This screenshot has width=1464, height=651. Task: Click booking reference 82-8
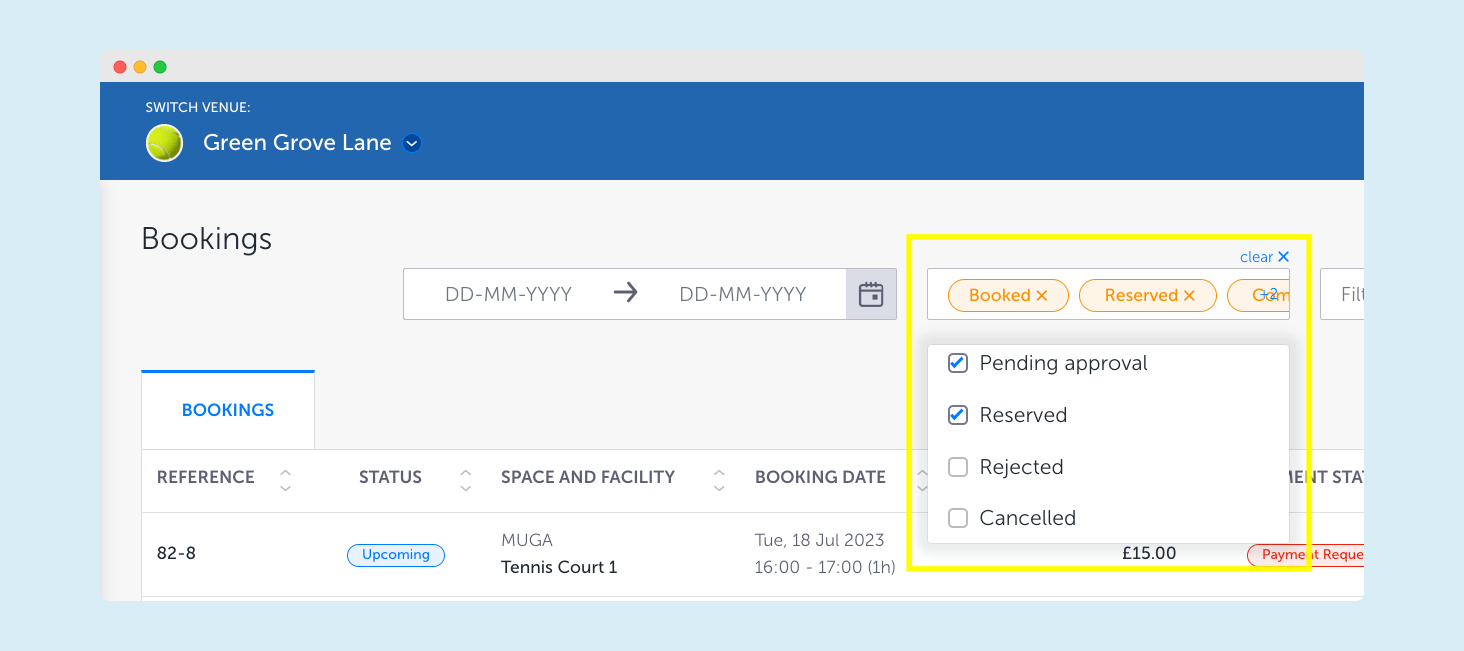pos(176,553)
